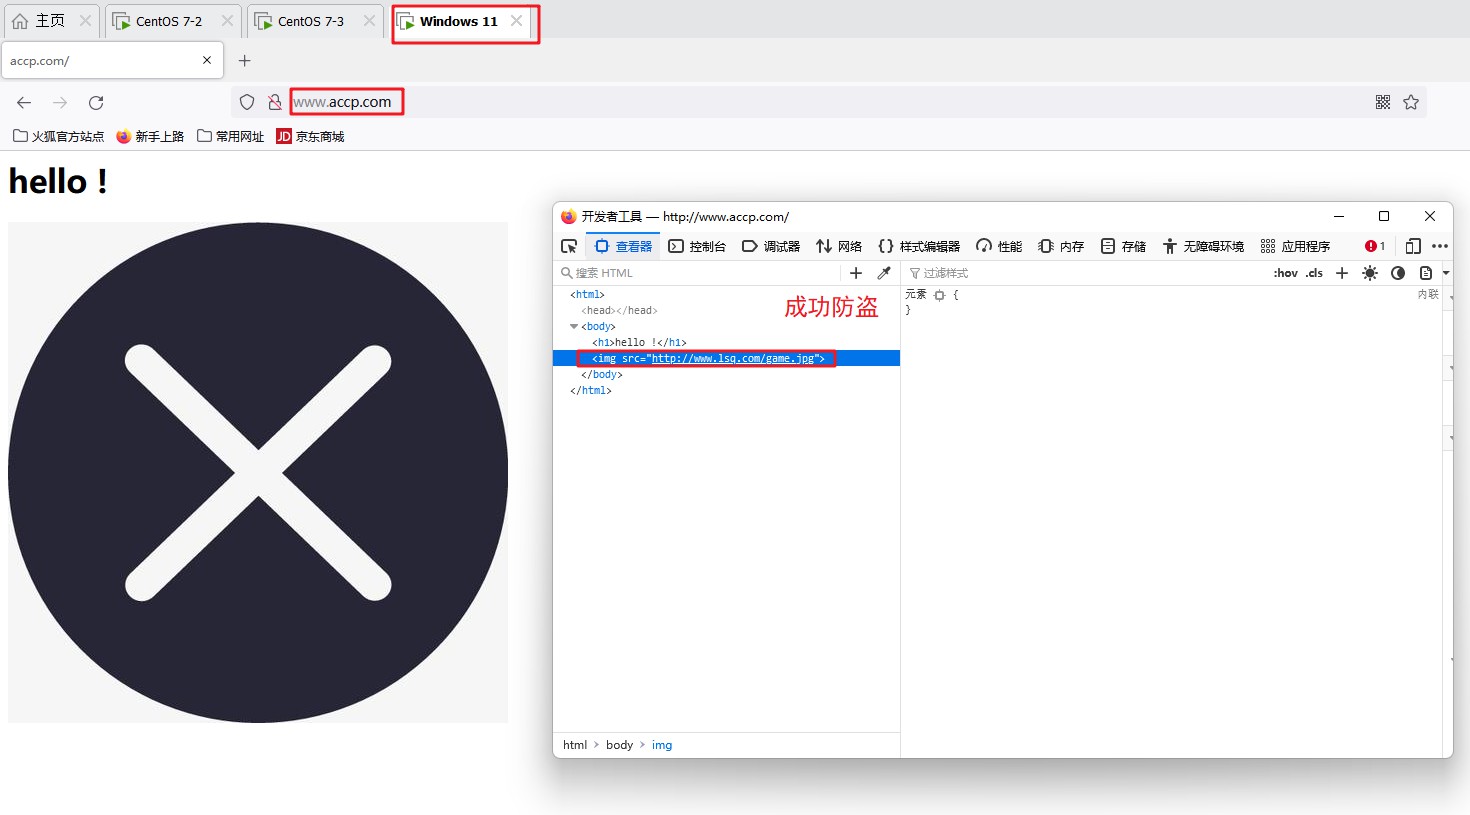Click the plus icon to create new node
This screenshot has width=1470, height=815.
point(856,273)
